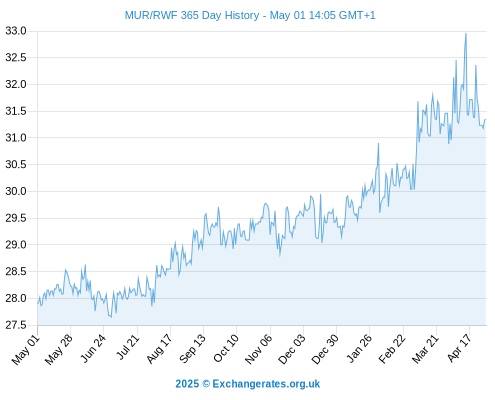Click the Sep 13 date label
This screenshot has height=400, width=495.
(x=192, y=349)
